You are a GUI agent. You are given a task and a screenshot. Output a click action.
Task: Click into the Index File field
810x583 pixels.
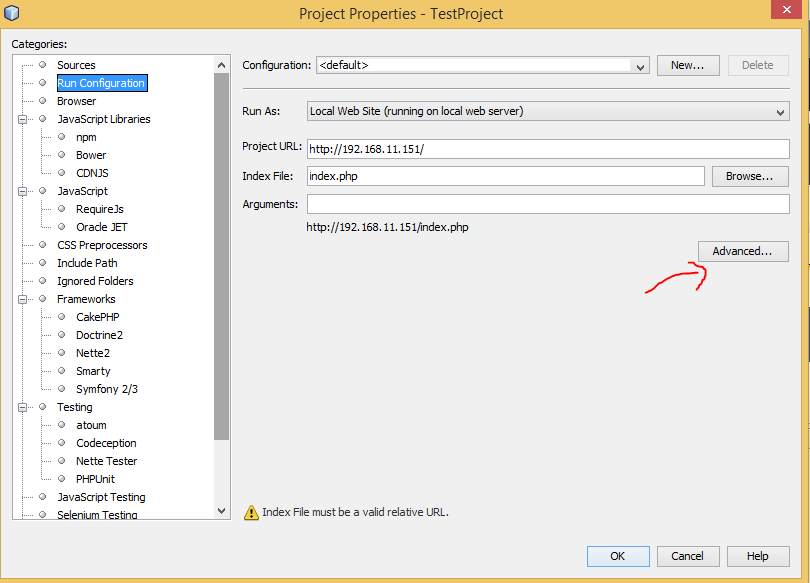(x=505, y=176)
